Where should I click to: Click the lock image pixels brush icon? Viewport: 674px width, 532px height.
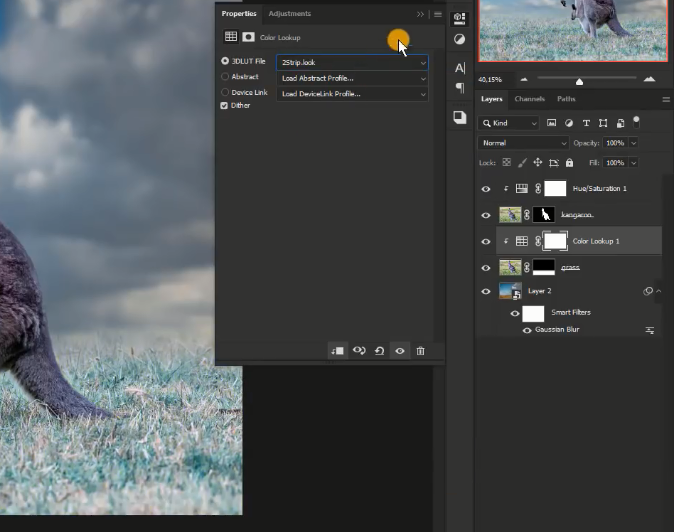tap(522, 162)
